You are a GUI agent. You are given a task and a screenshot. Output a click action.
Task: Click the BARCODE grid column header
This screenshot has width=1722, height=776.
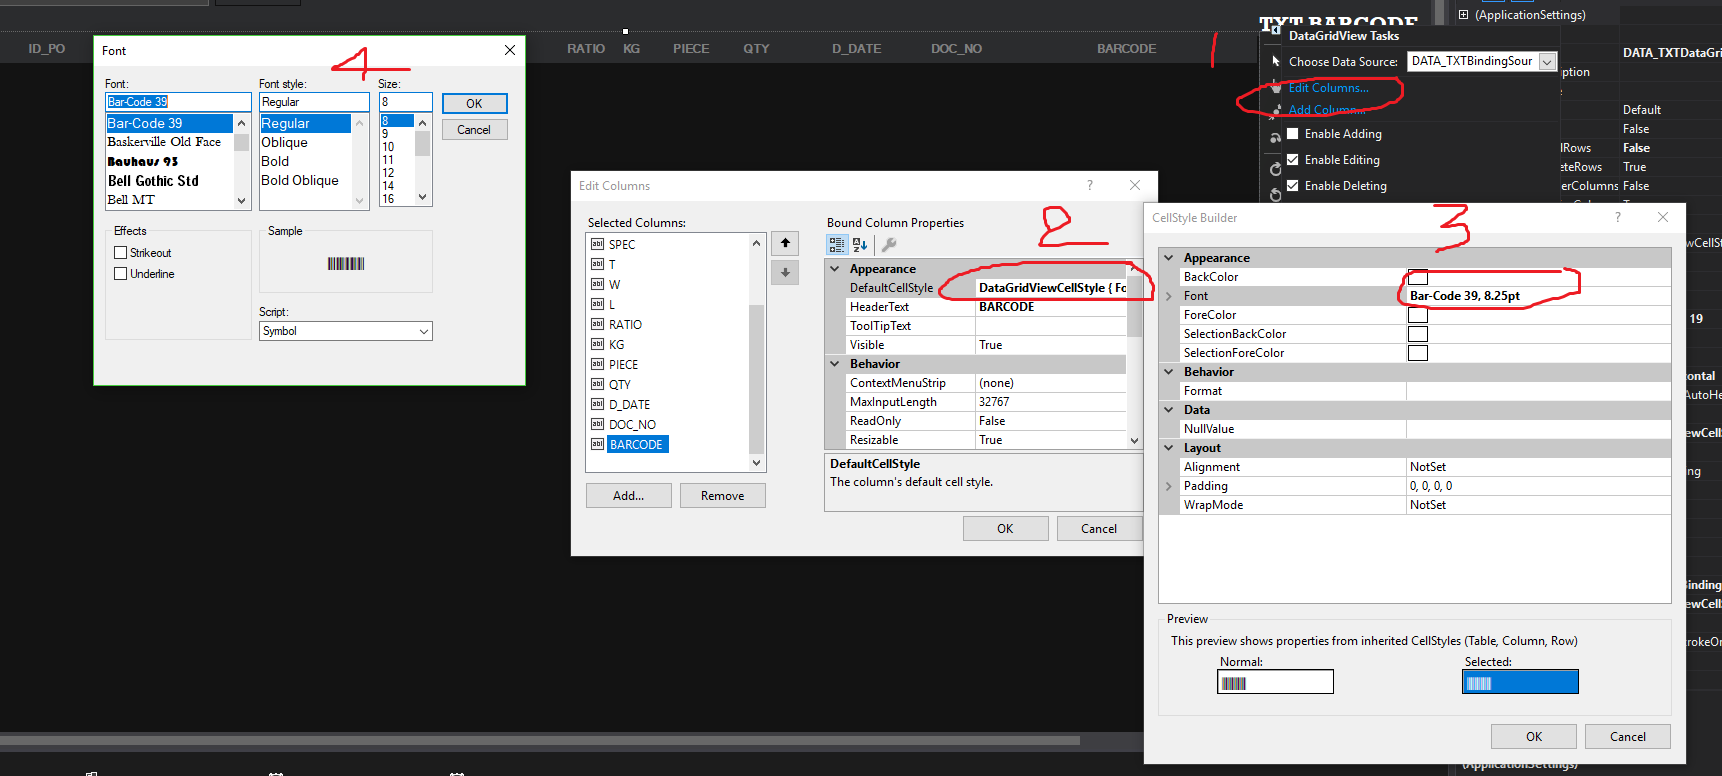1126,48
